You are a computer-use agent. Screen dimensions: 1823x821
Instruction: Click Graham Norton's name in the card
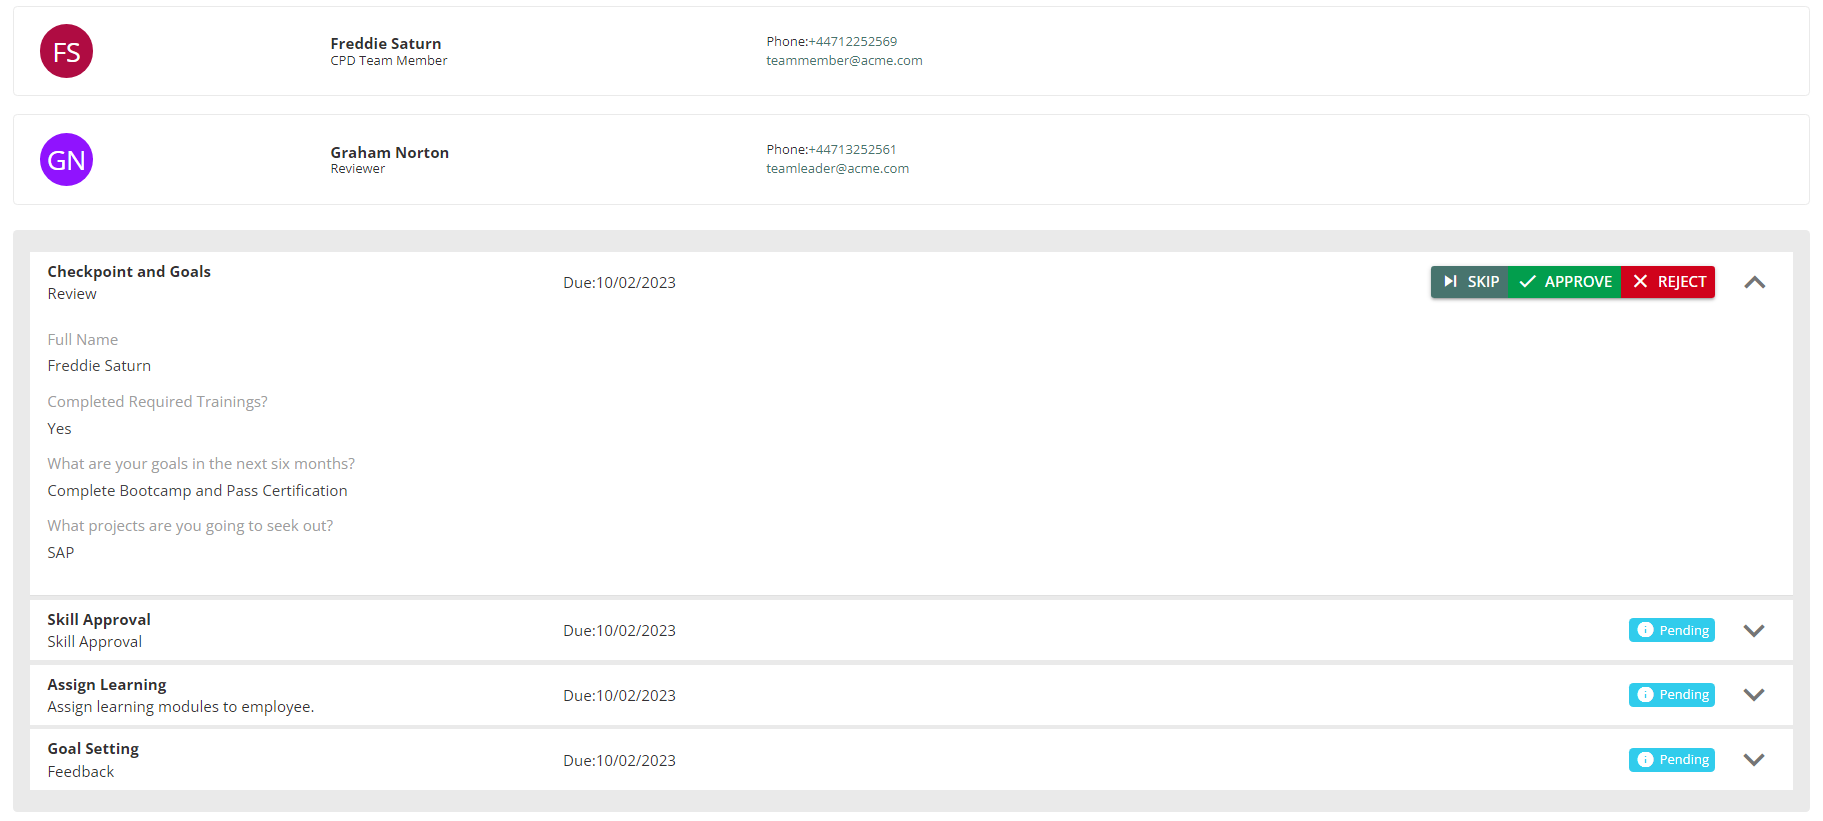coord(389,152)
